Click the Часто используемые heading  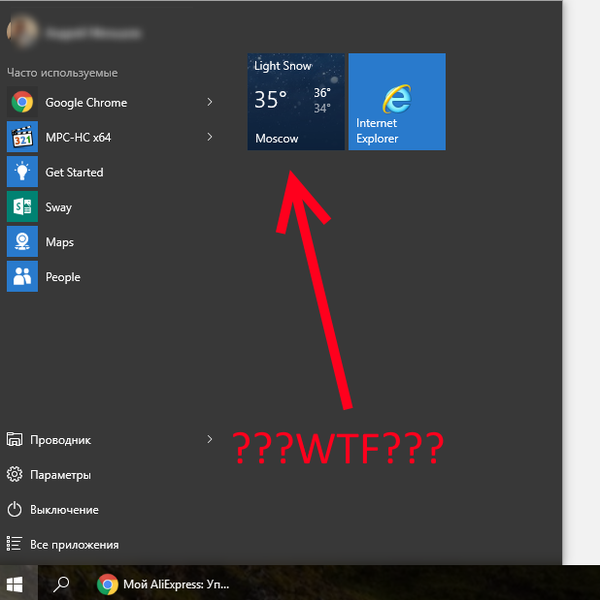[62, 73]
